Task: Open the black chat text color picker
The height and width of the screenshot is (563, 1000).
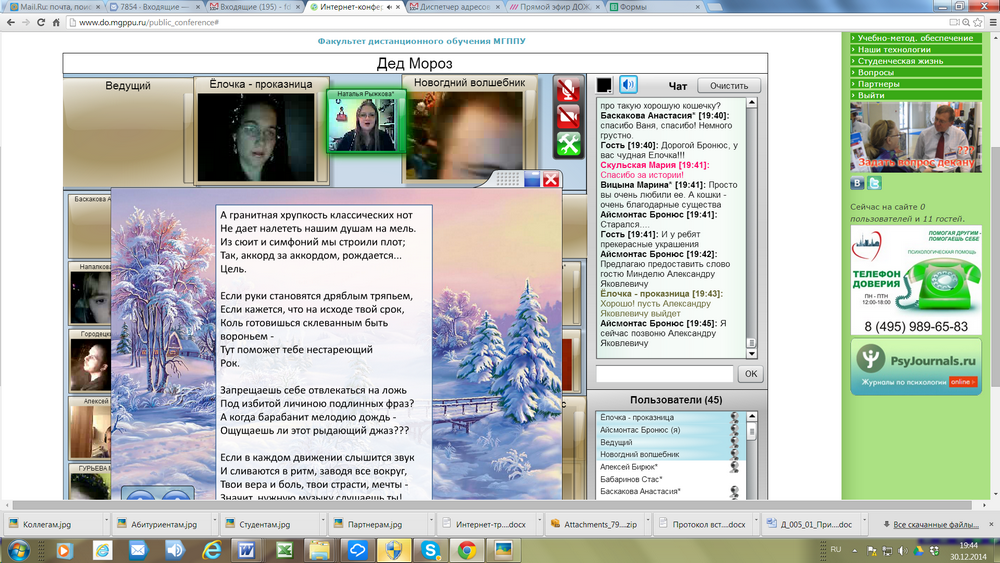Action: point(604,85)
